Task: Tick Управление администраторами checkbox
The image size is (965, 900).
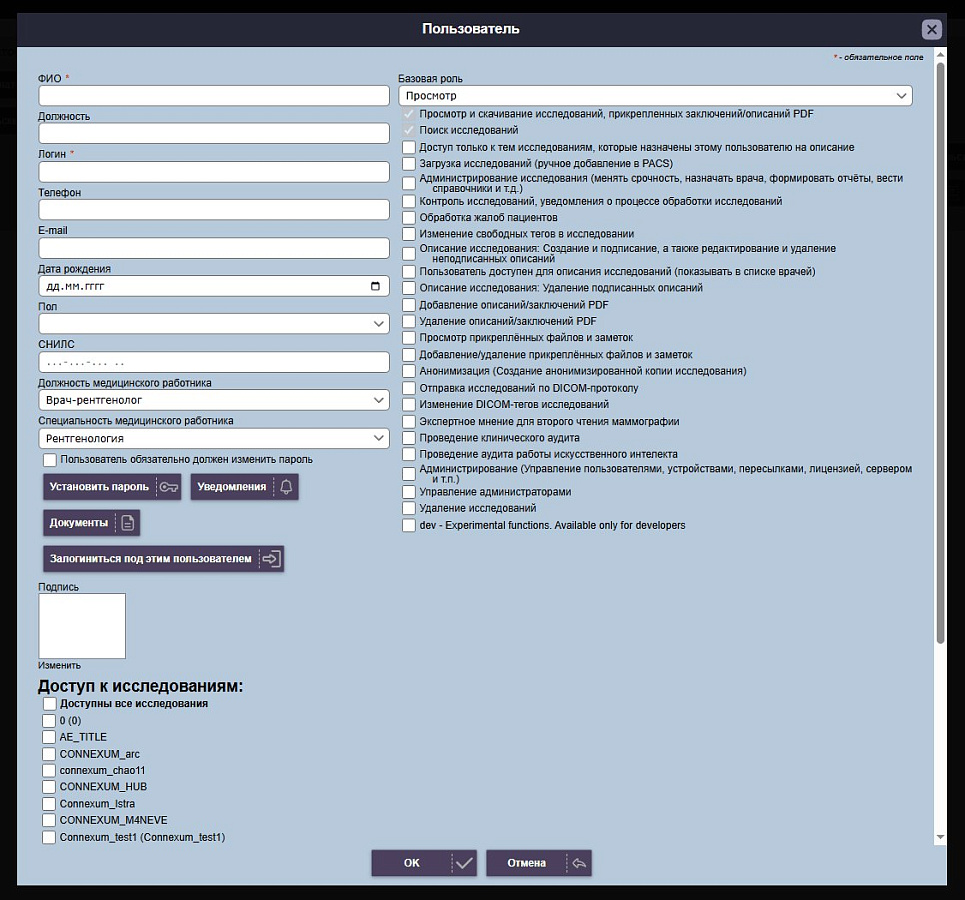Action: point(409,492)
